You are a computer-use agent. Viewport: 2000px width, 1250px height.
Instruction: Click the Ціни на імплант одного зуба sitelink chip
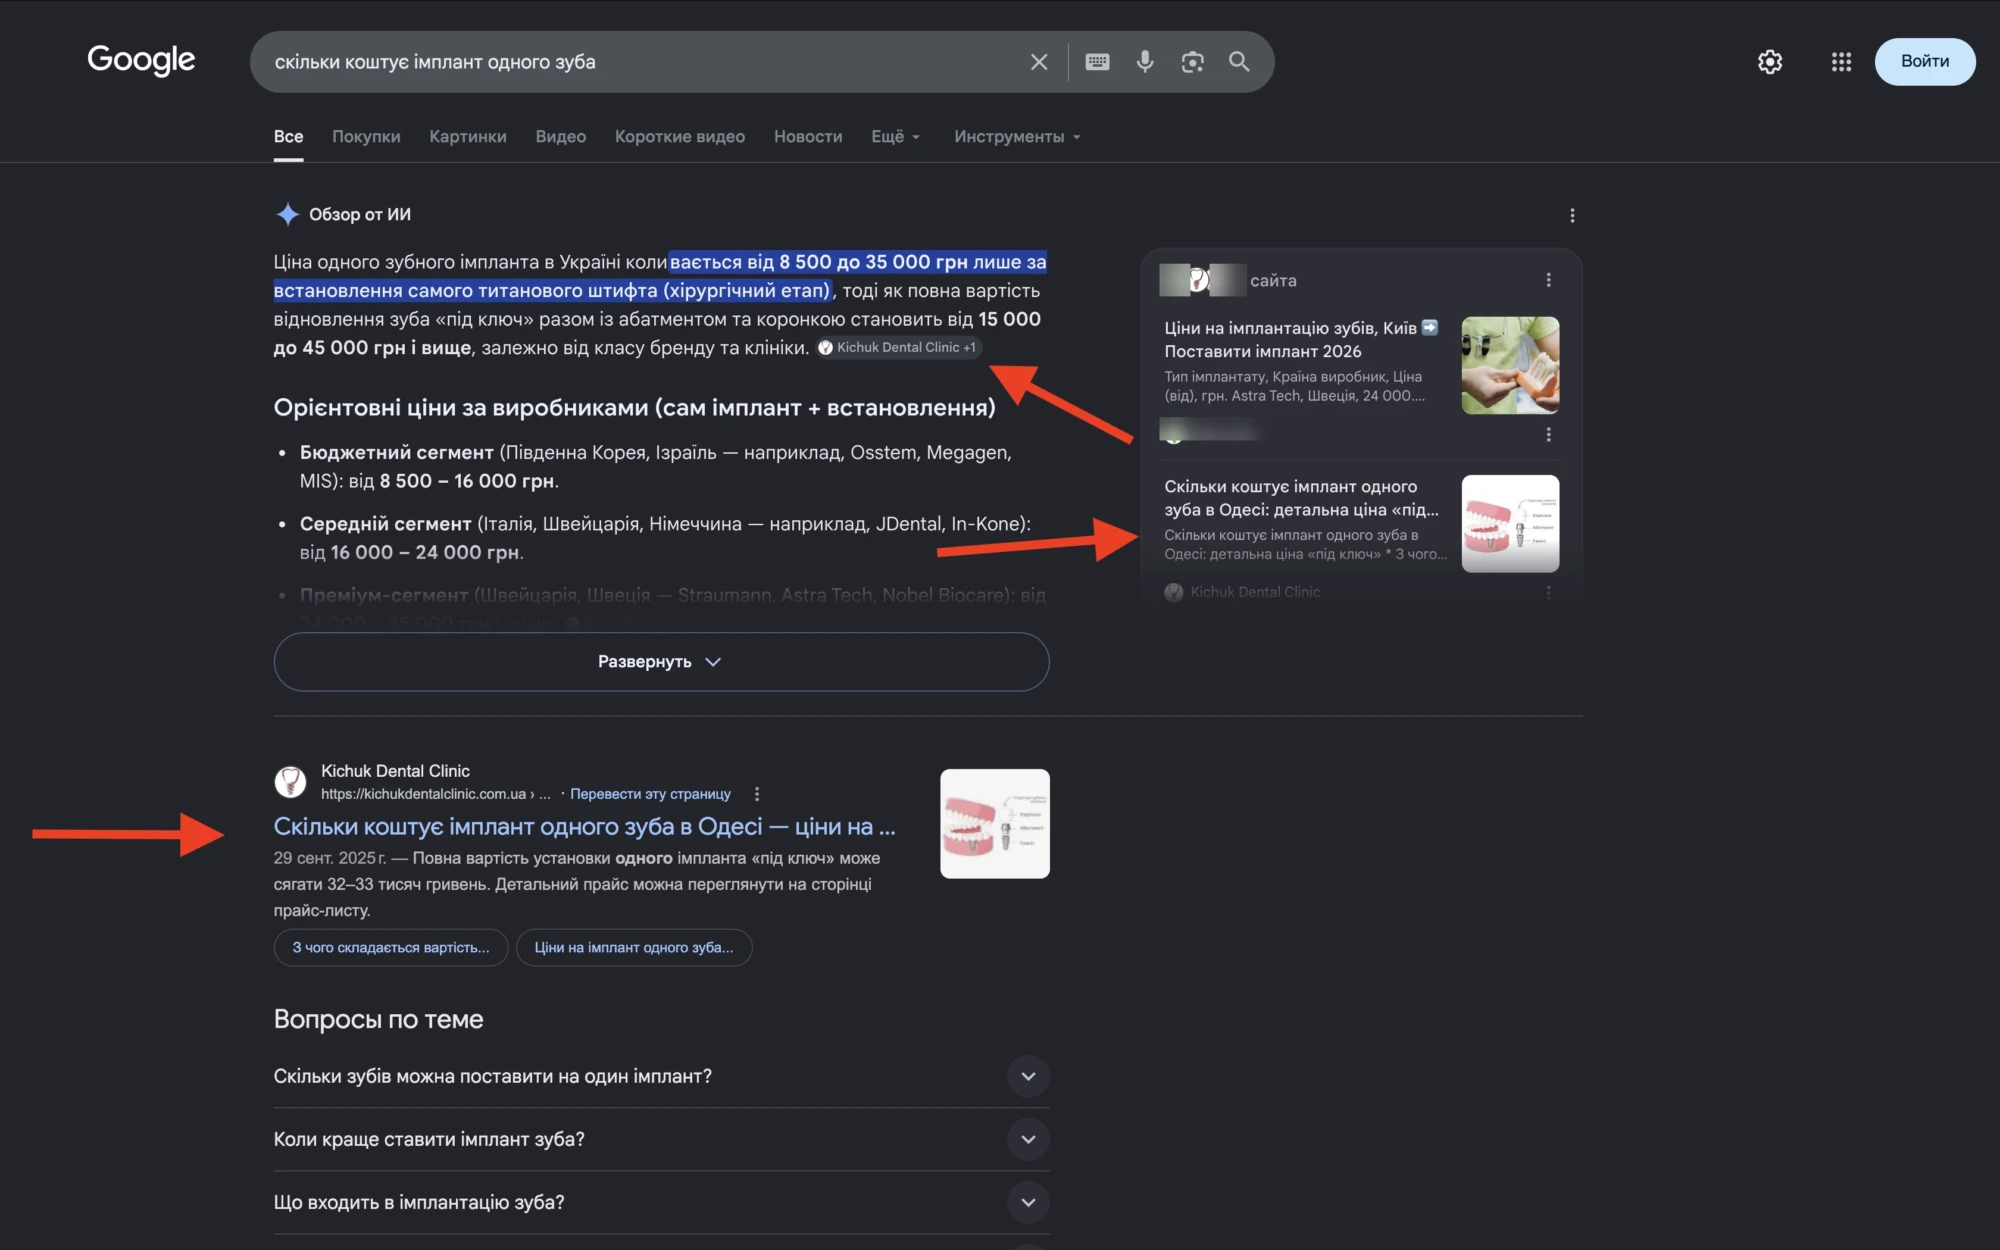coord(634,947)
